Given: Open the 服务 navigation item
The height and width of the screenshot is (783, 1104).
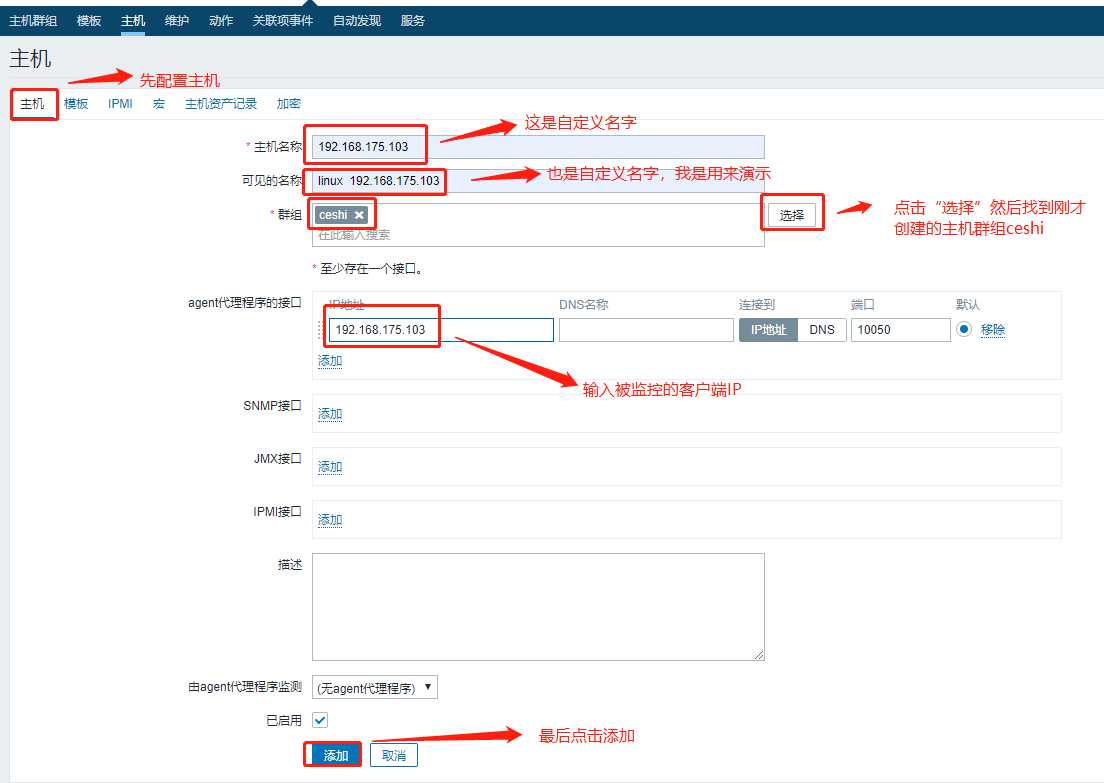Looking at the screenshot, I should pos(413,20).
